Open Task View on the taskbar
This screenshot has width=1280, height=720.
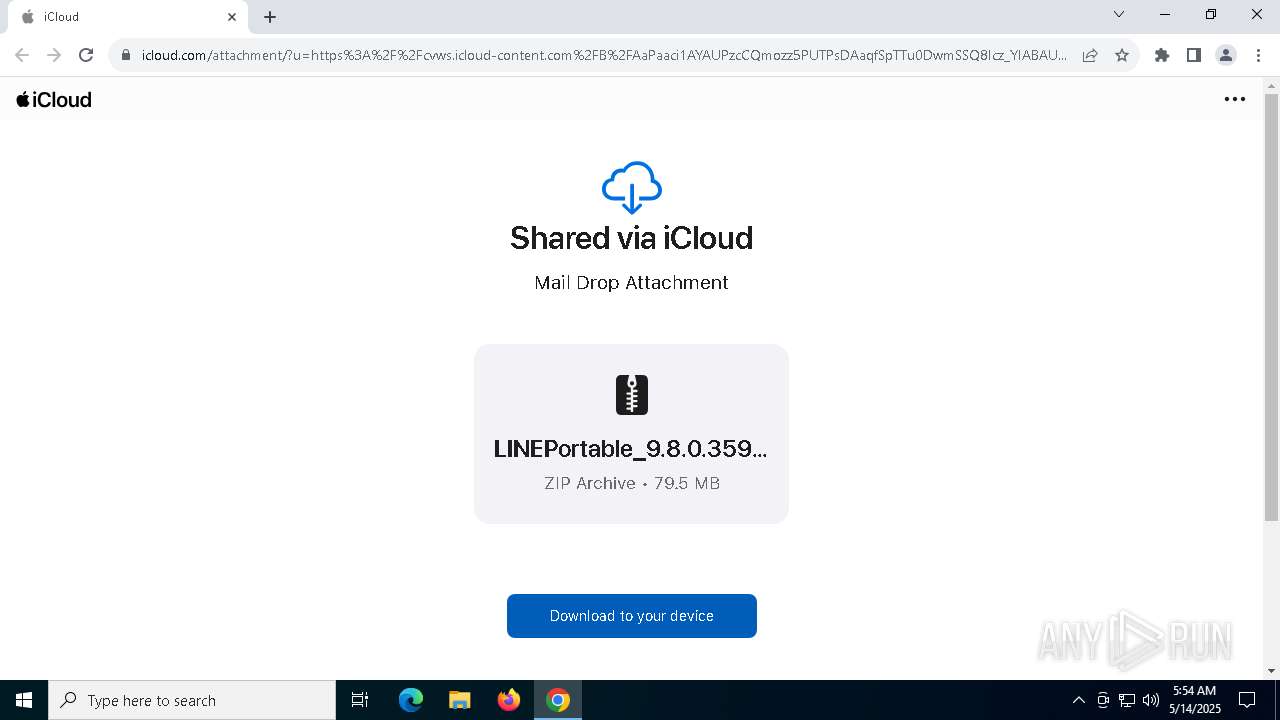pos(360,700)
